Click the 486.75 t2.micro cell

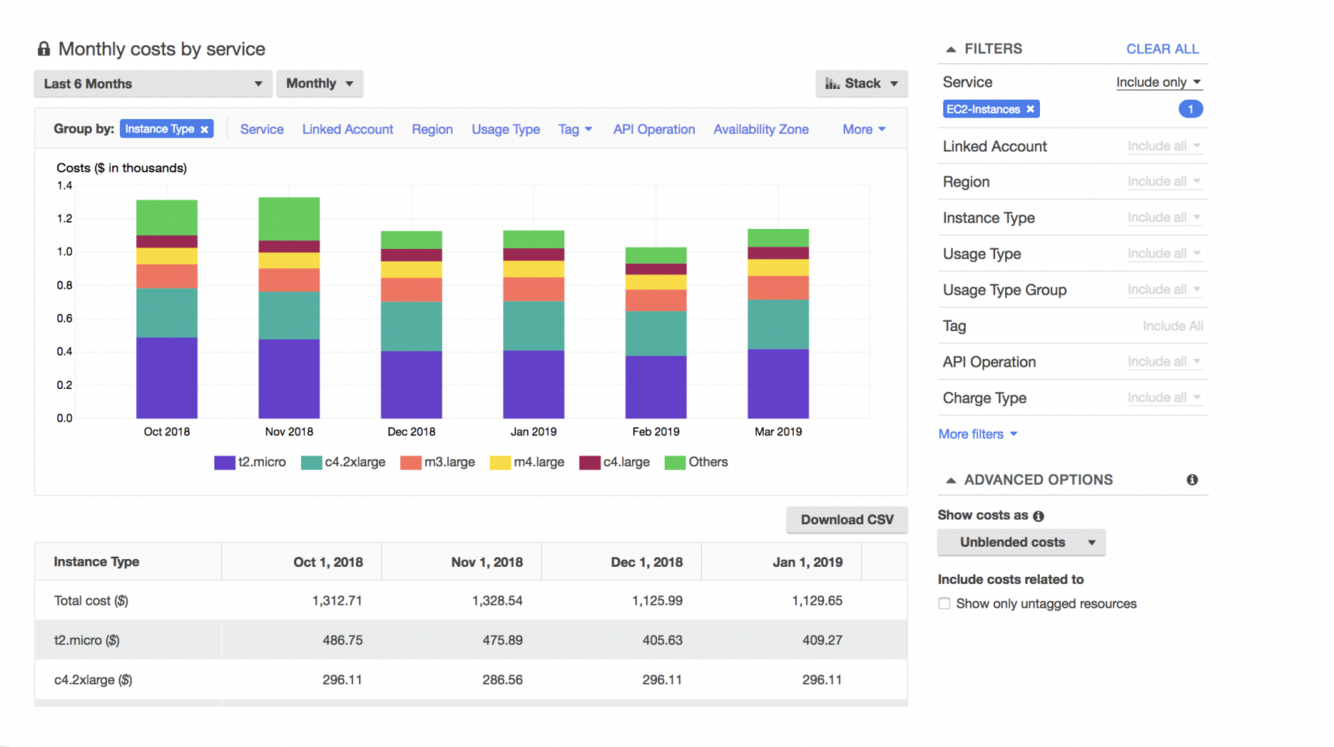[x=343, y=640]
